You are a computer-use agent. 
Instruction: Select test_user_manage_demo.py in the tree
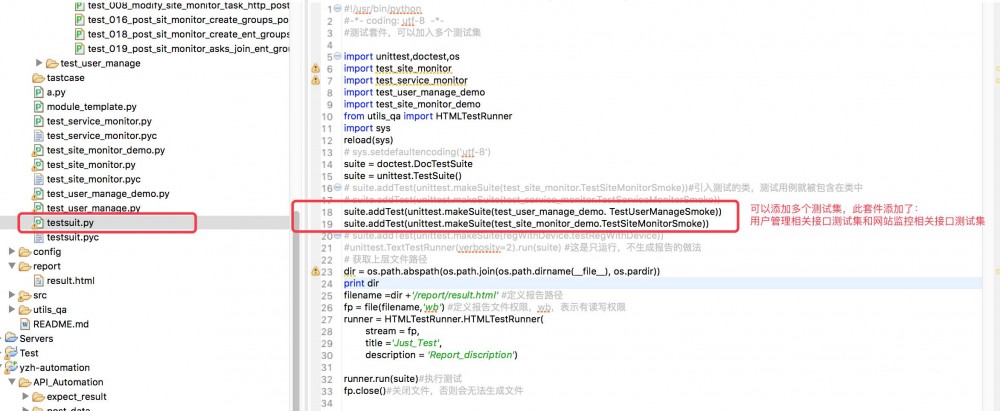108,193
